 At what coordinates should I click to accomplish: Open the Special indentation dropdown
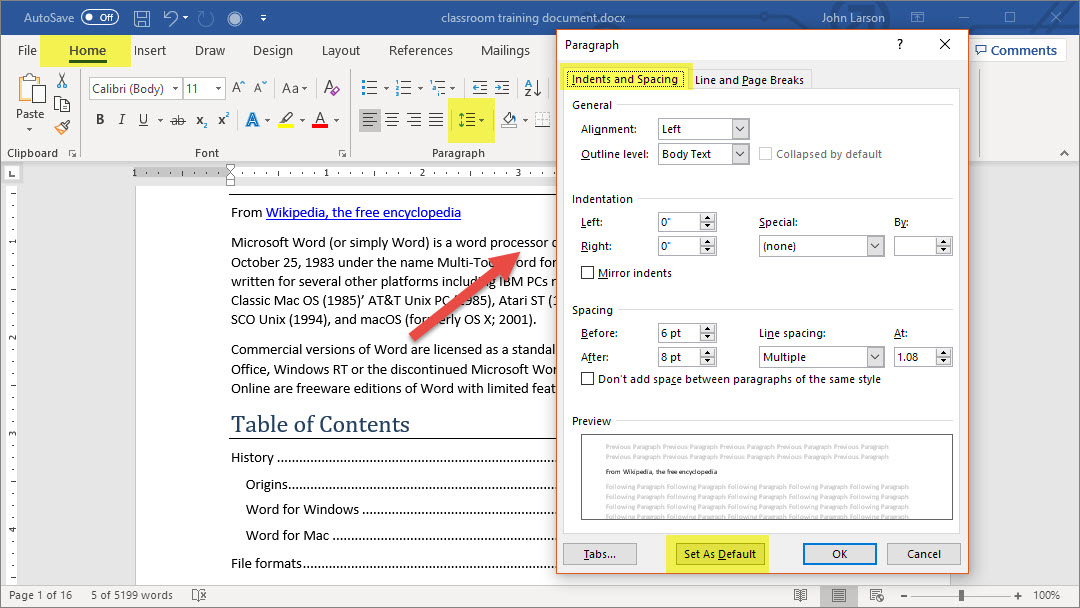coord(875,246)
